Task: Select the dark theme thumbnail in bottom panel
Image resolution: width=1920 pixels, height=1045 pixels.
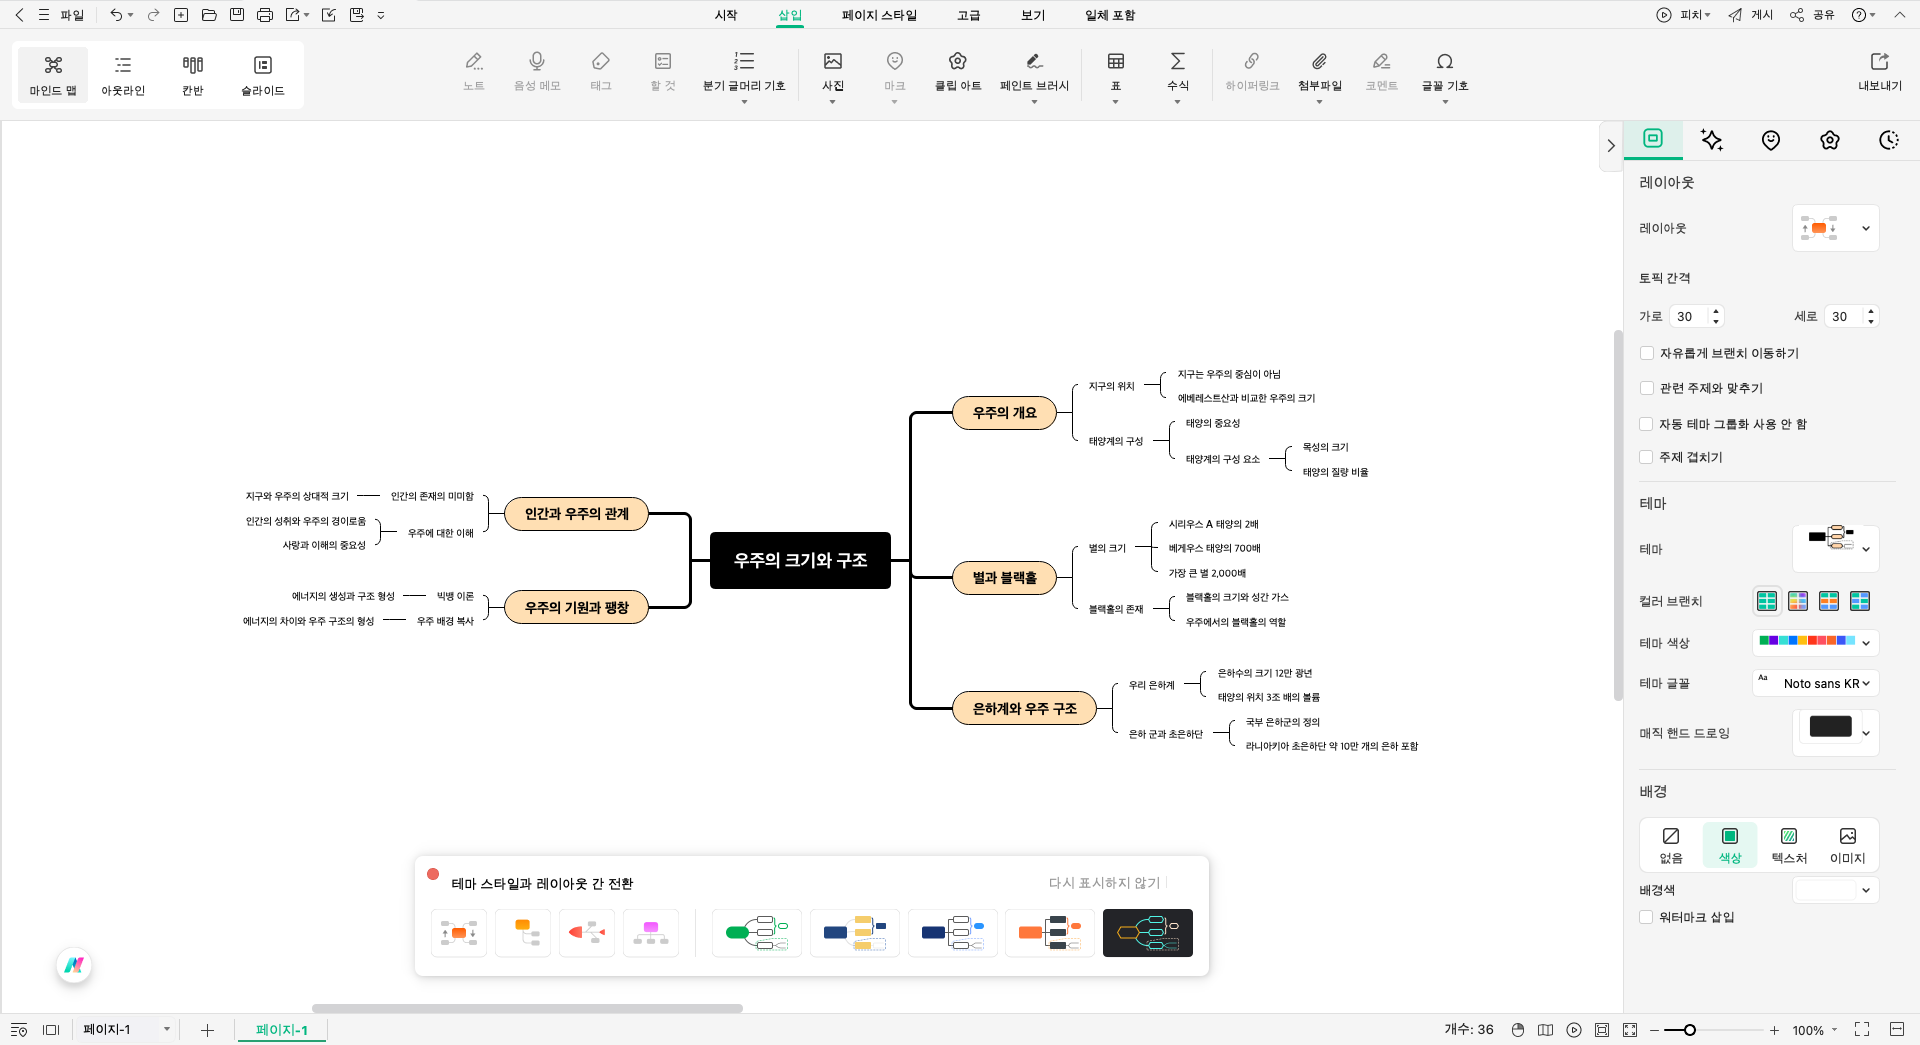Action: (1147, 932)
